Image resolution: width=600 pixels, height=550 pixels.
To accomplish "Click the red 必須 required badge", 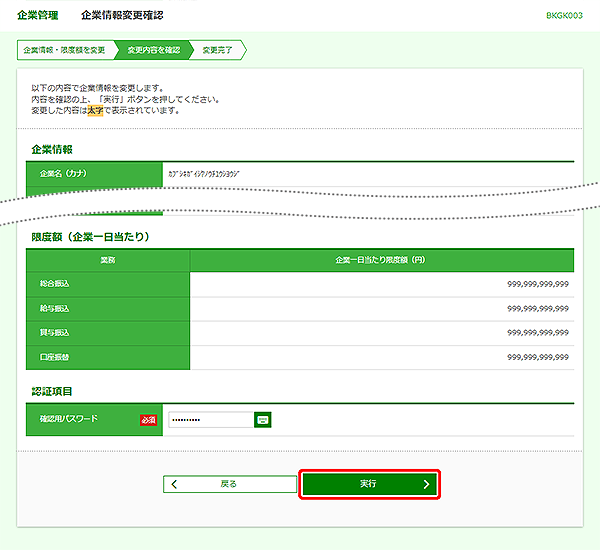I will click(x=148, y=420).
